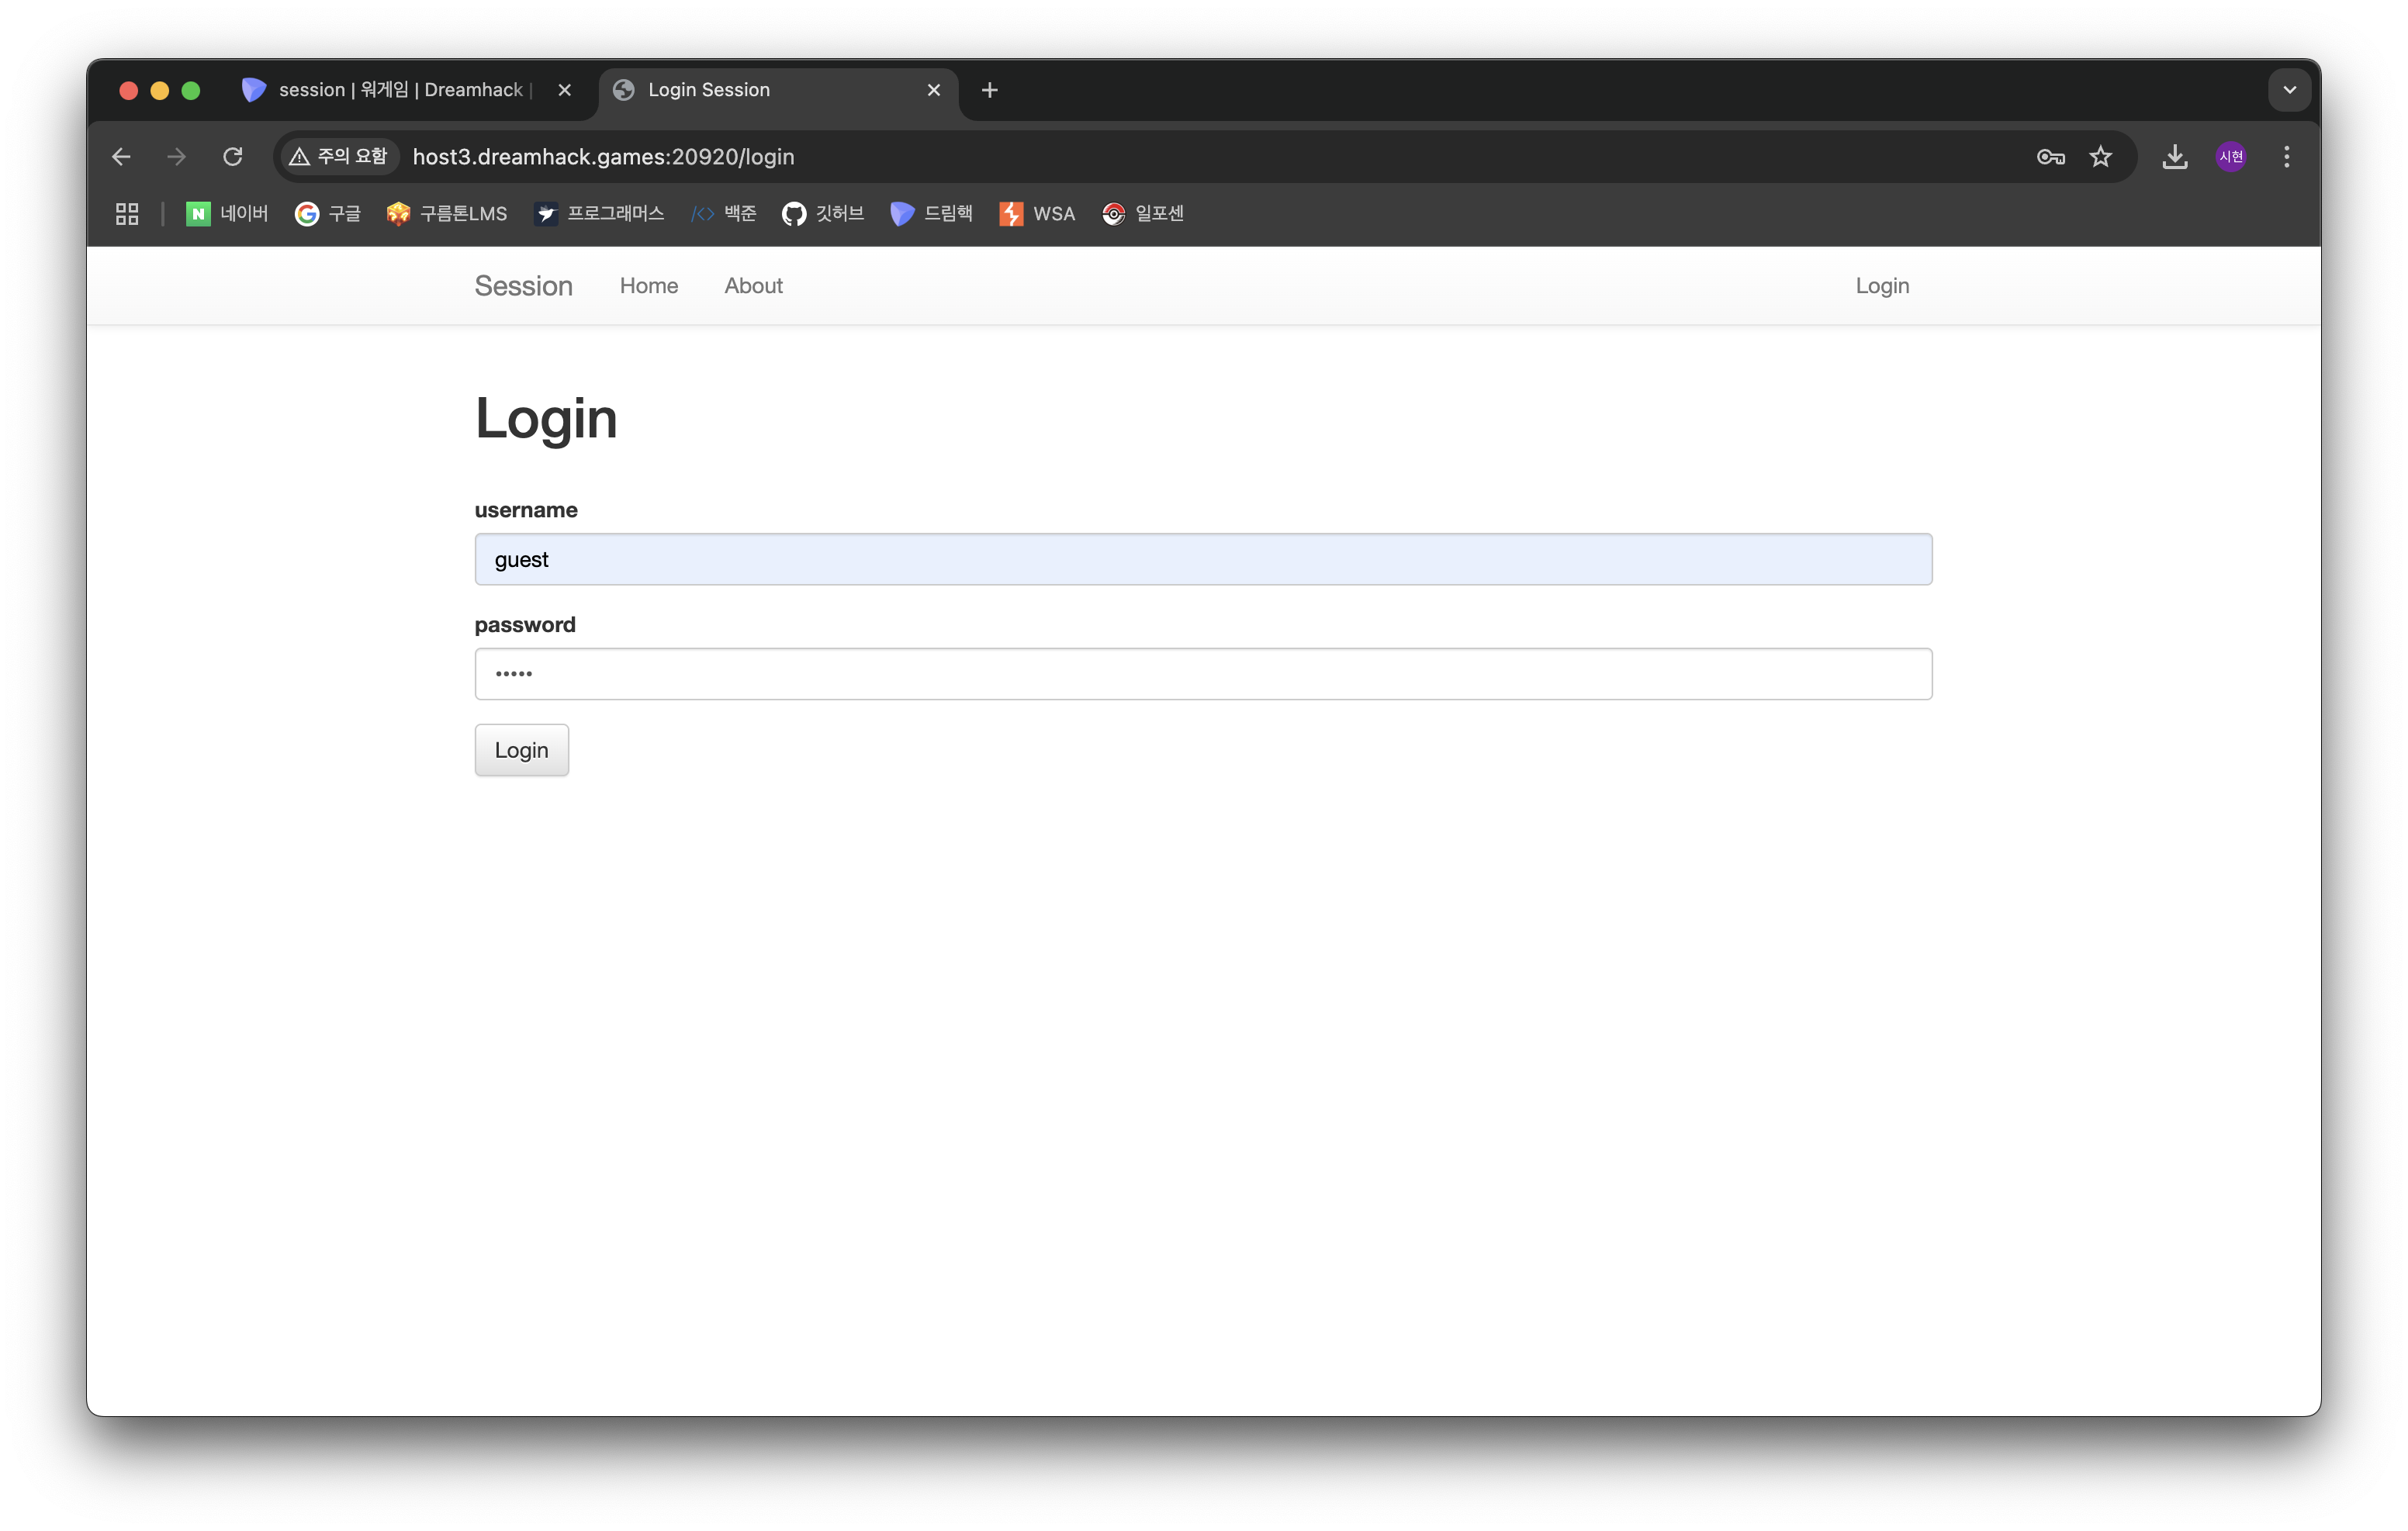Focus the password input field

(x=1203, y=674)
